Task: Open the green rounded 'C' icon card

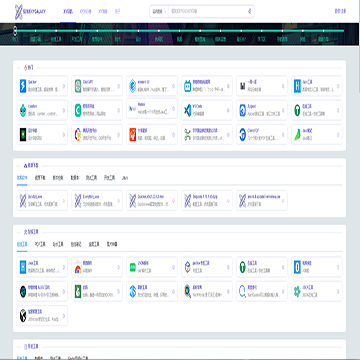Action: pyautogui.click(x=97, y=110)
